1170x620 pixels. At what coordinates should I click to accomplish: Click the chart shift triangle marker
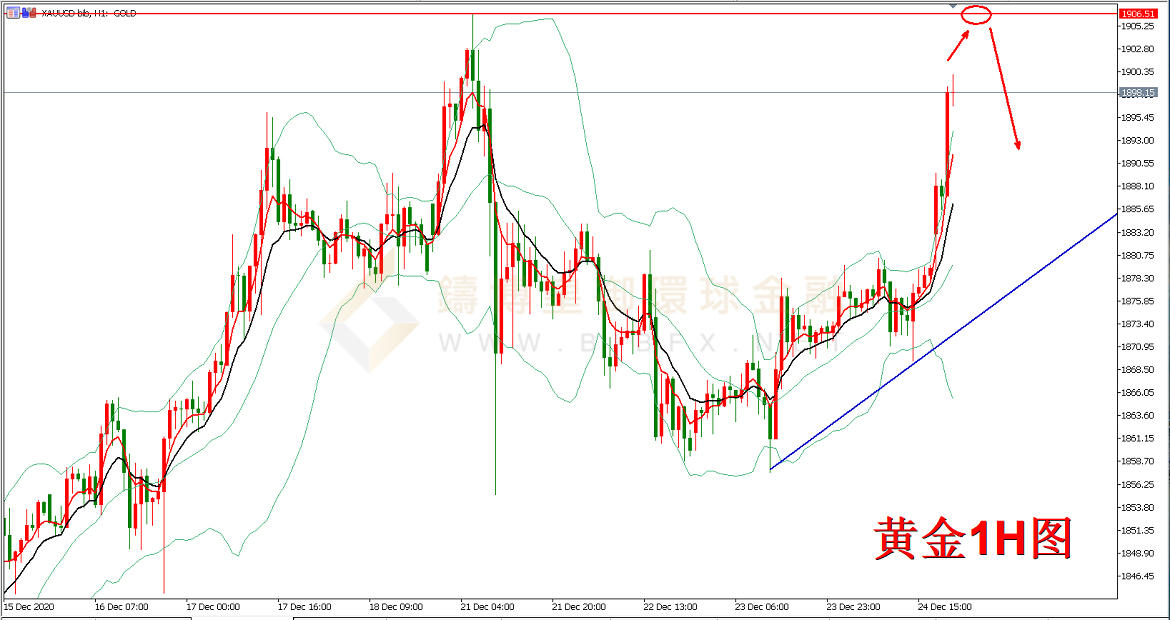(953, 7)
